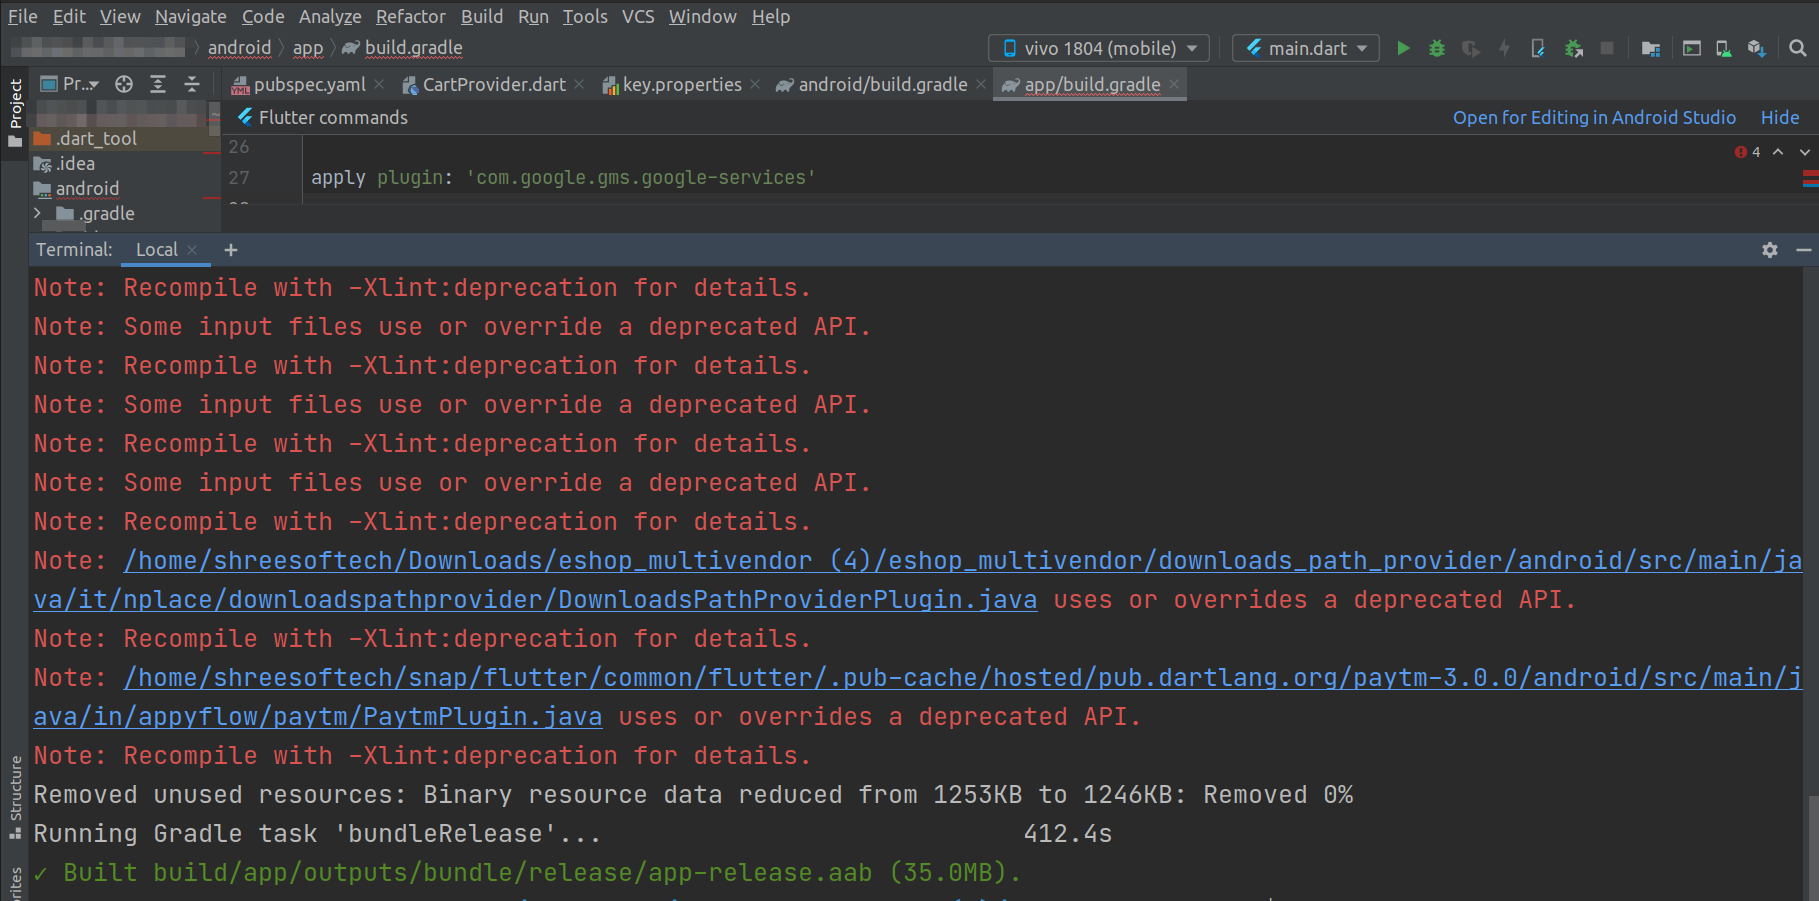Add a new terminal tab with plus

coord(231,250)
